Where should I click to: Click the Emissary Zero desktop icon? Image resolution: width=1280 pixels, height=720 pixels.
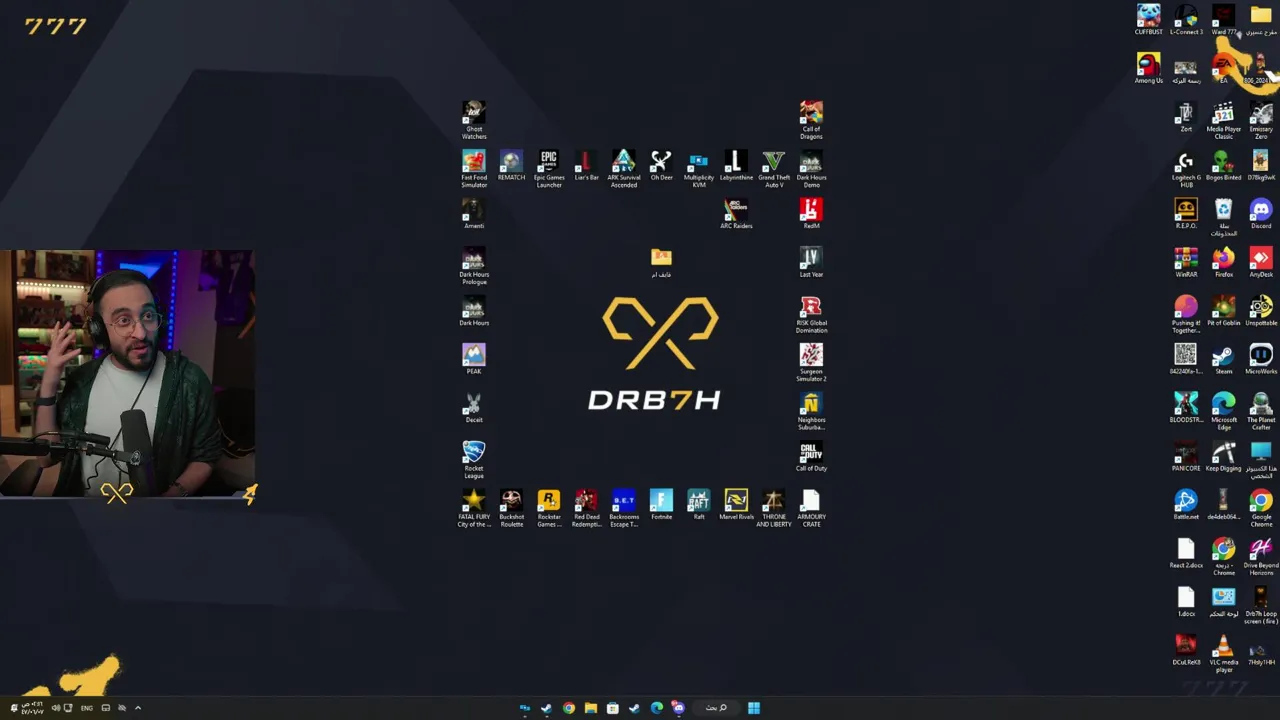(1261, 120)
